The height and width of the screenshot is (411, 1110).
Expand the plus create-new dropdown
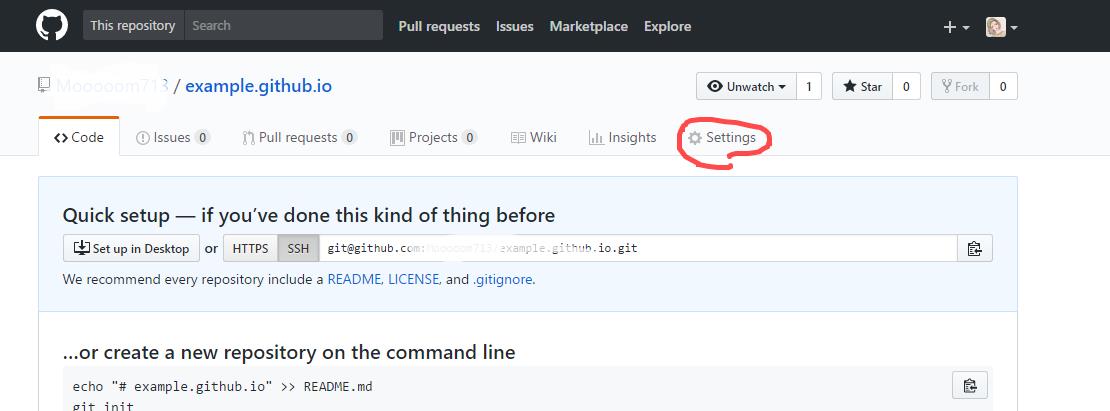pyautogui.click(x=956, y=27)
